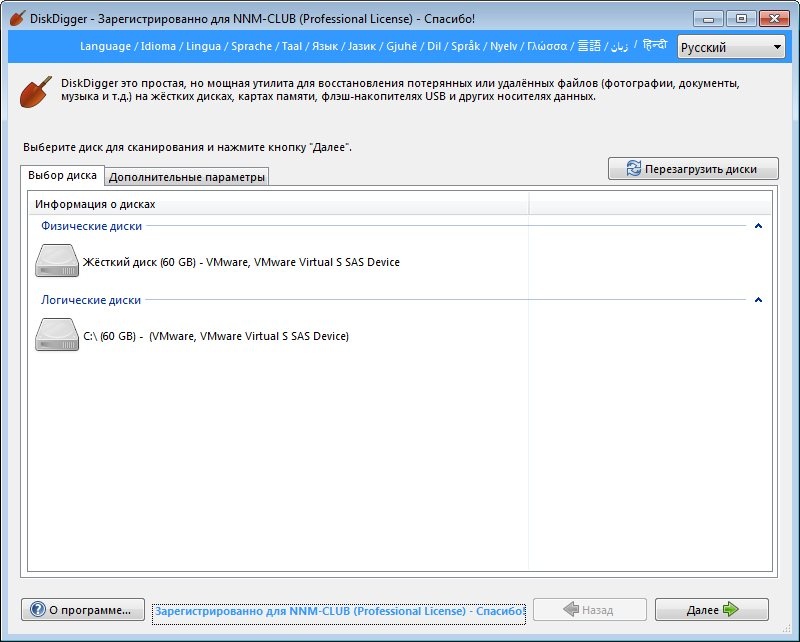The height and width of the screenshot is (642, 800).
Task: Click the green forward arrow icon
Action: click(731, 609)
